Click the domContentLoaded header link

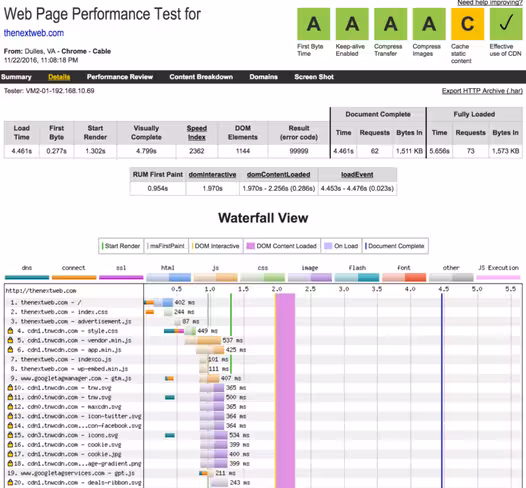point(278,175)
